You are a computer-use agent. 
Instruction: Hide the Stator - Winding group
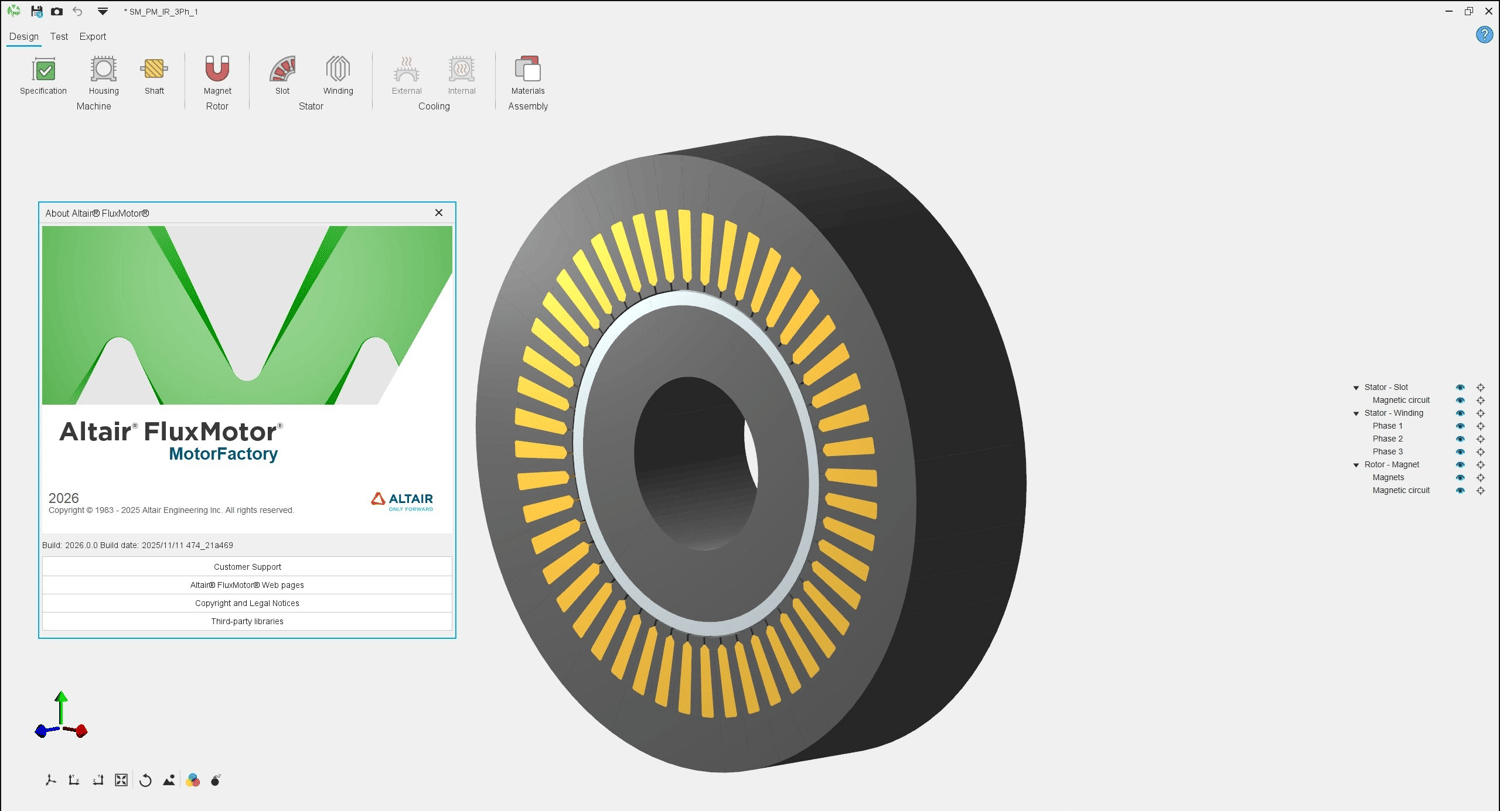(x=1460, y=413)
